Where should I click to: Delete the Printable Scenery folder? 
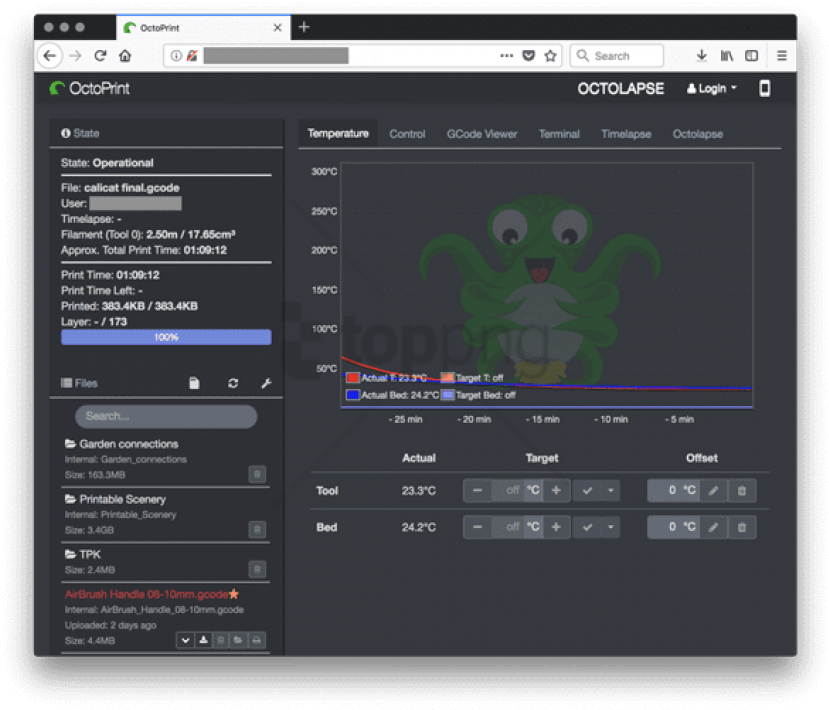(257, 529)
